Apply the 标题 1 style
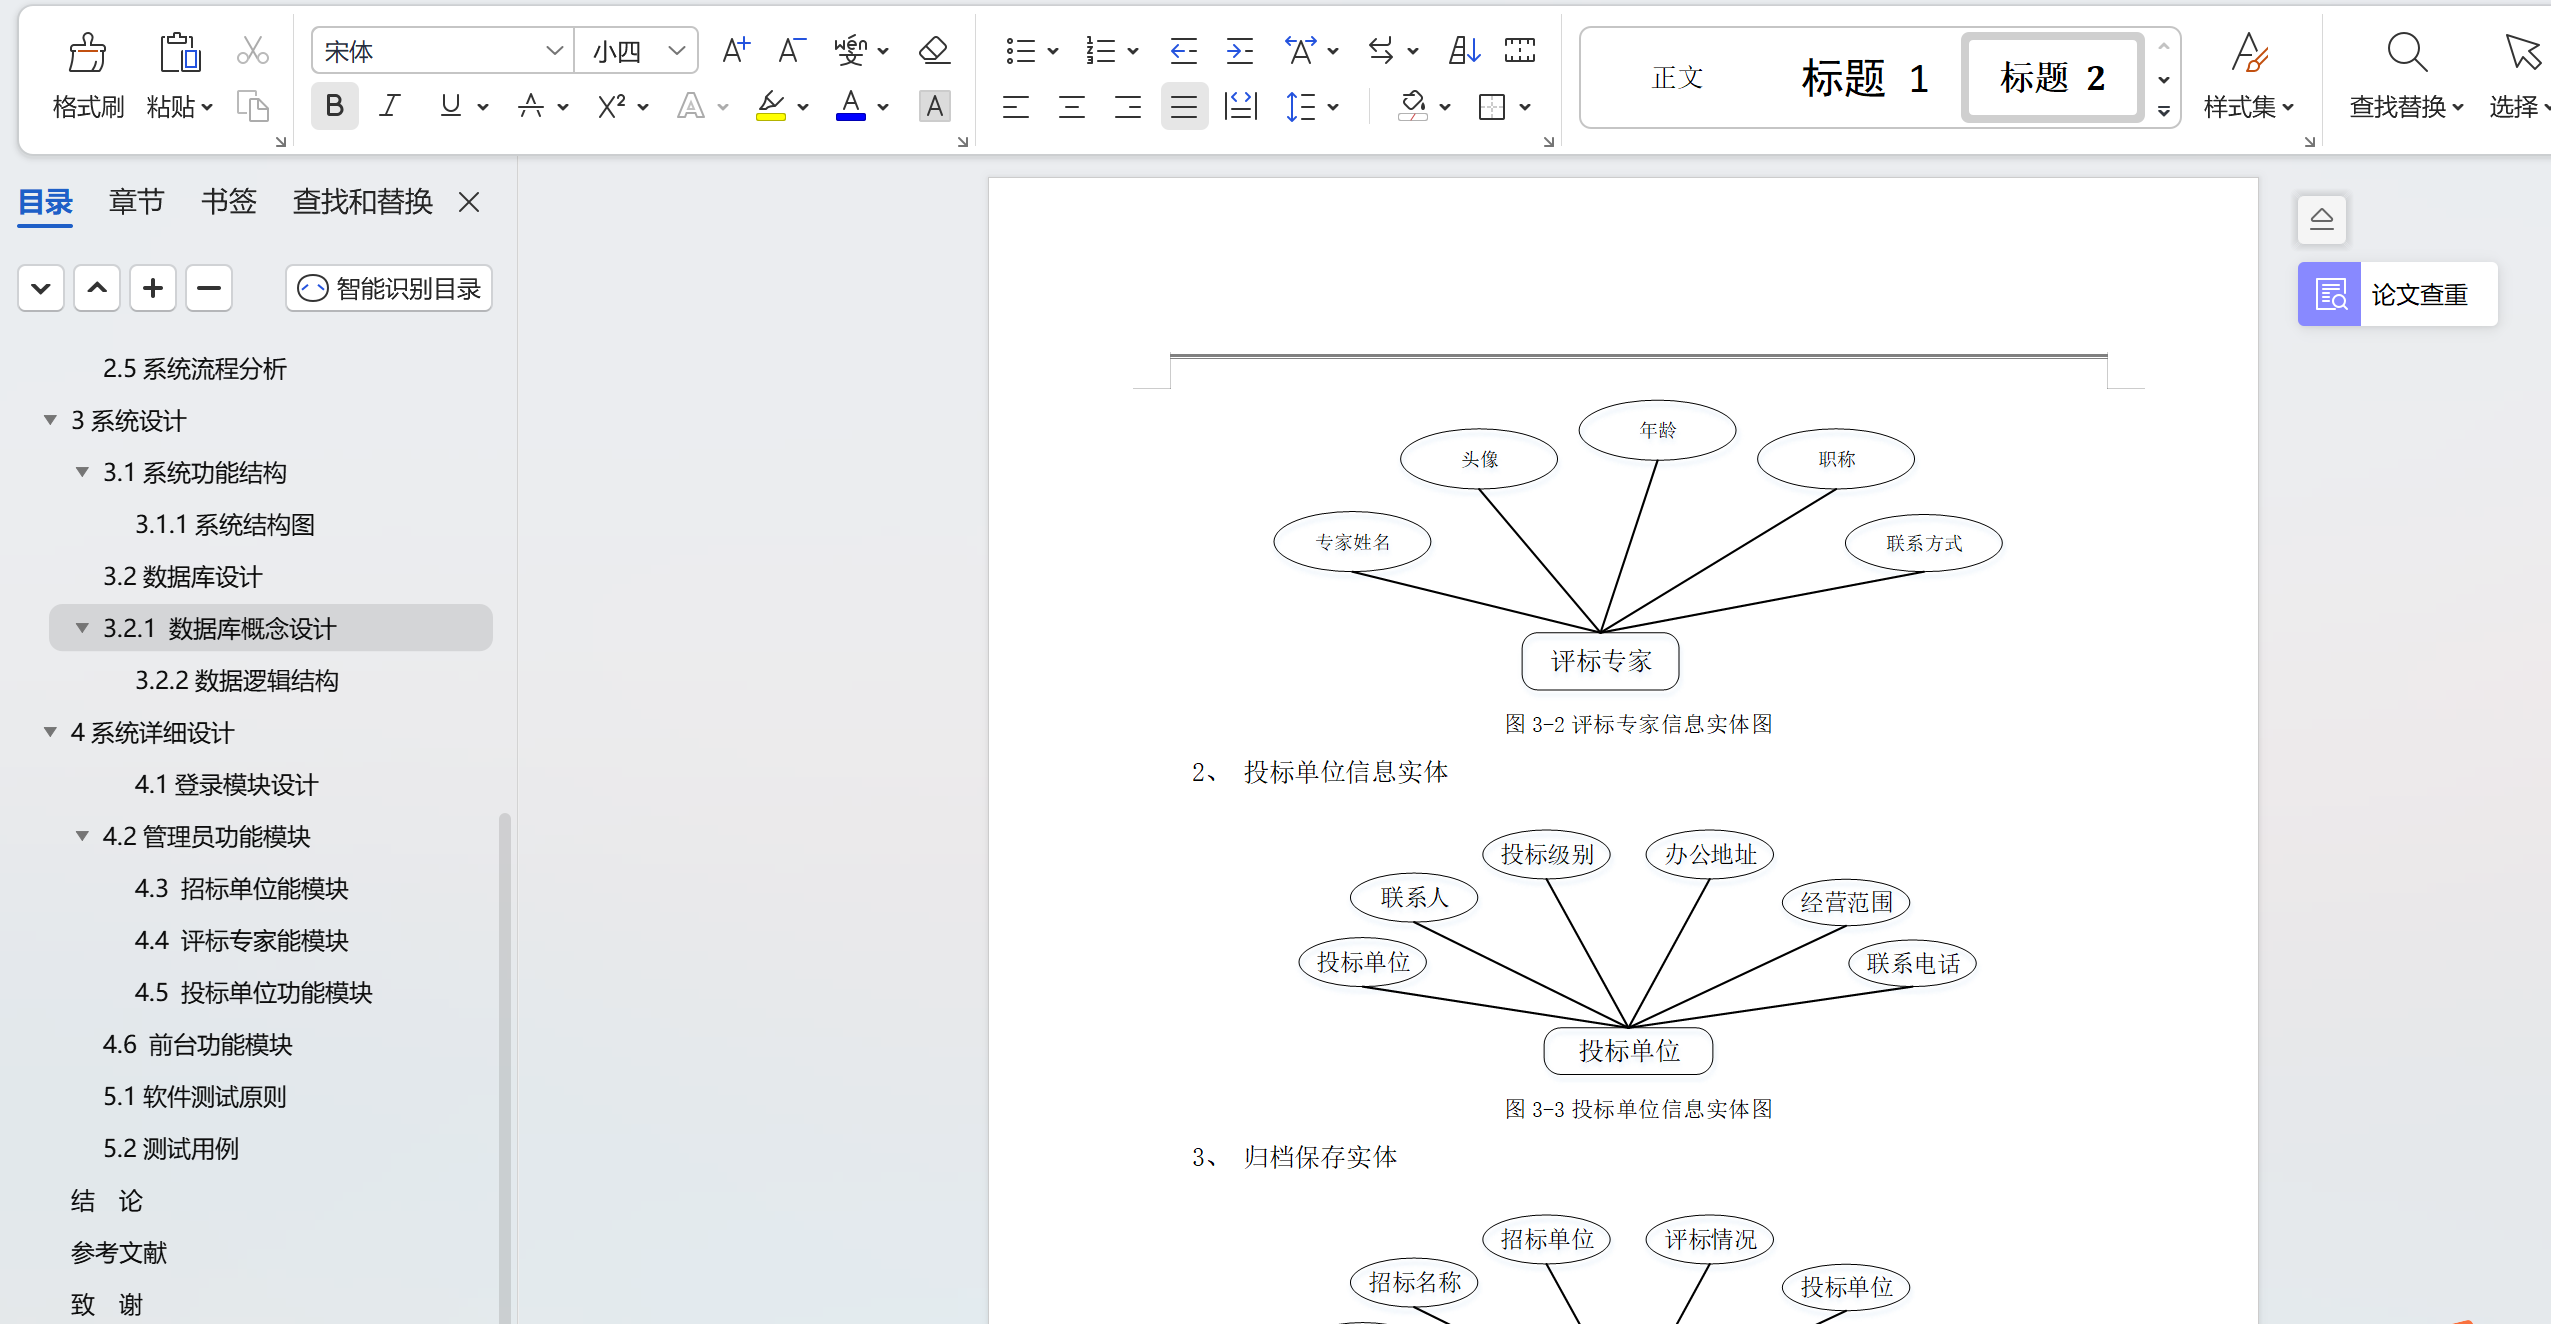Image resolution: width=2551 pixels, height=1324 pixels. tap(1864, 78)
